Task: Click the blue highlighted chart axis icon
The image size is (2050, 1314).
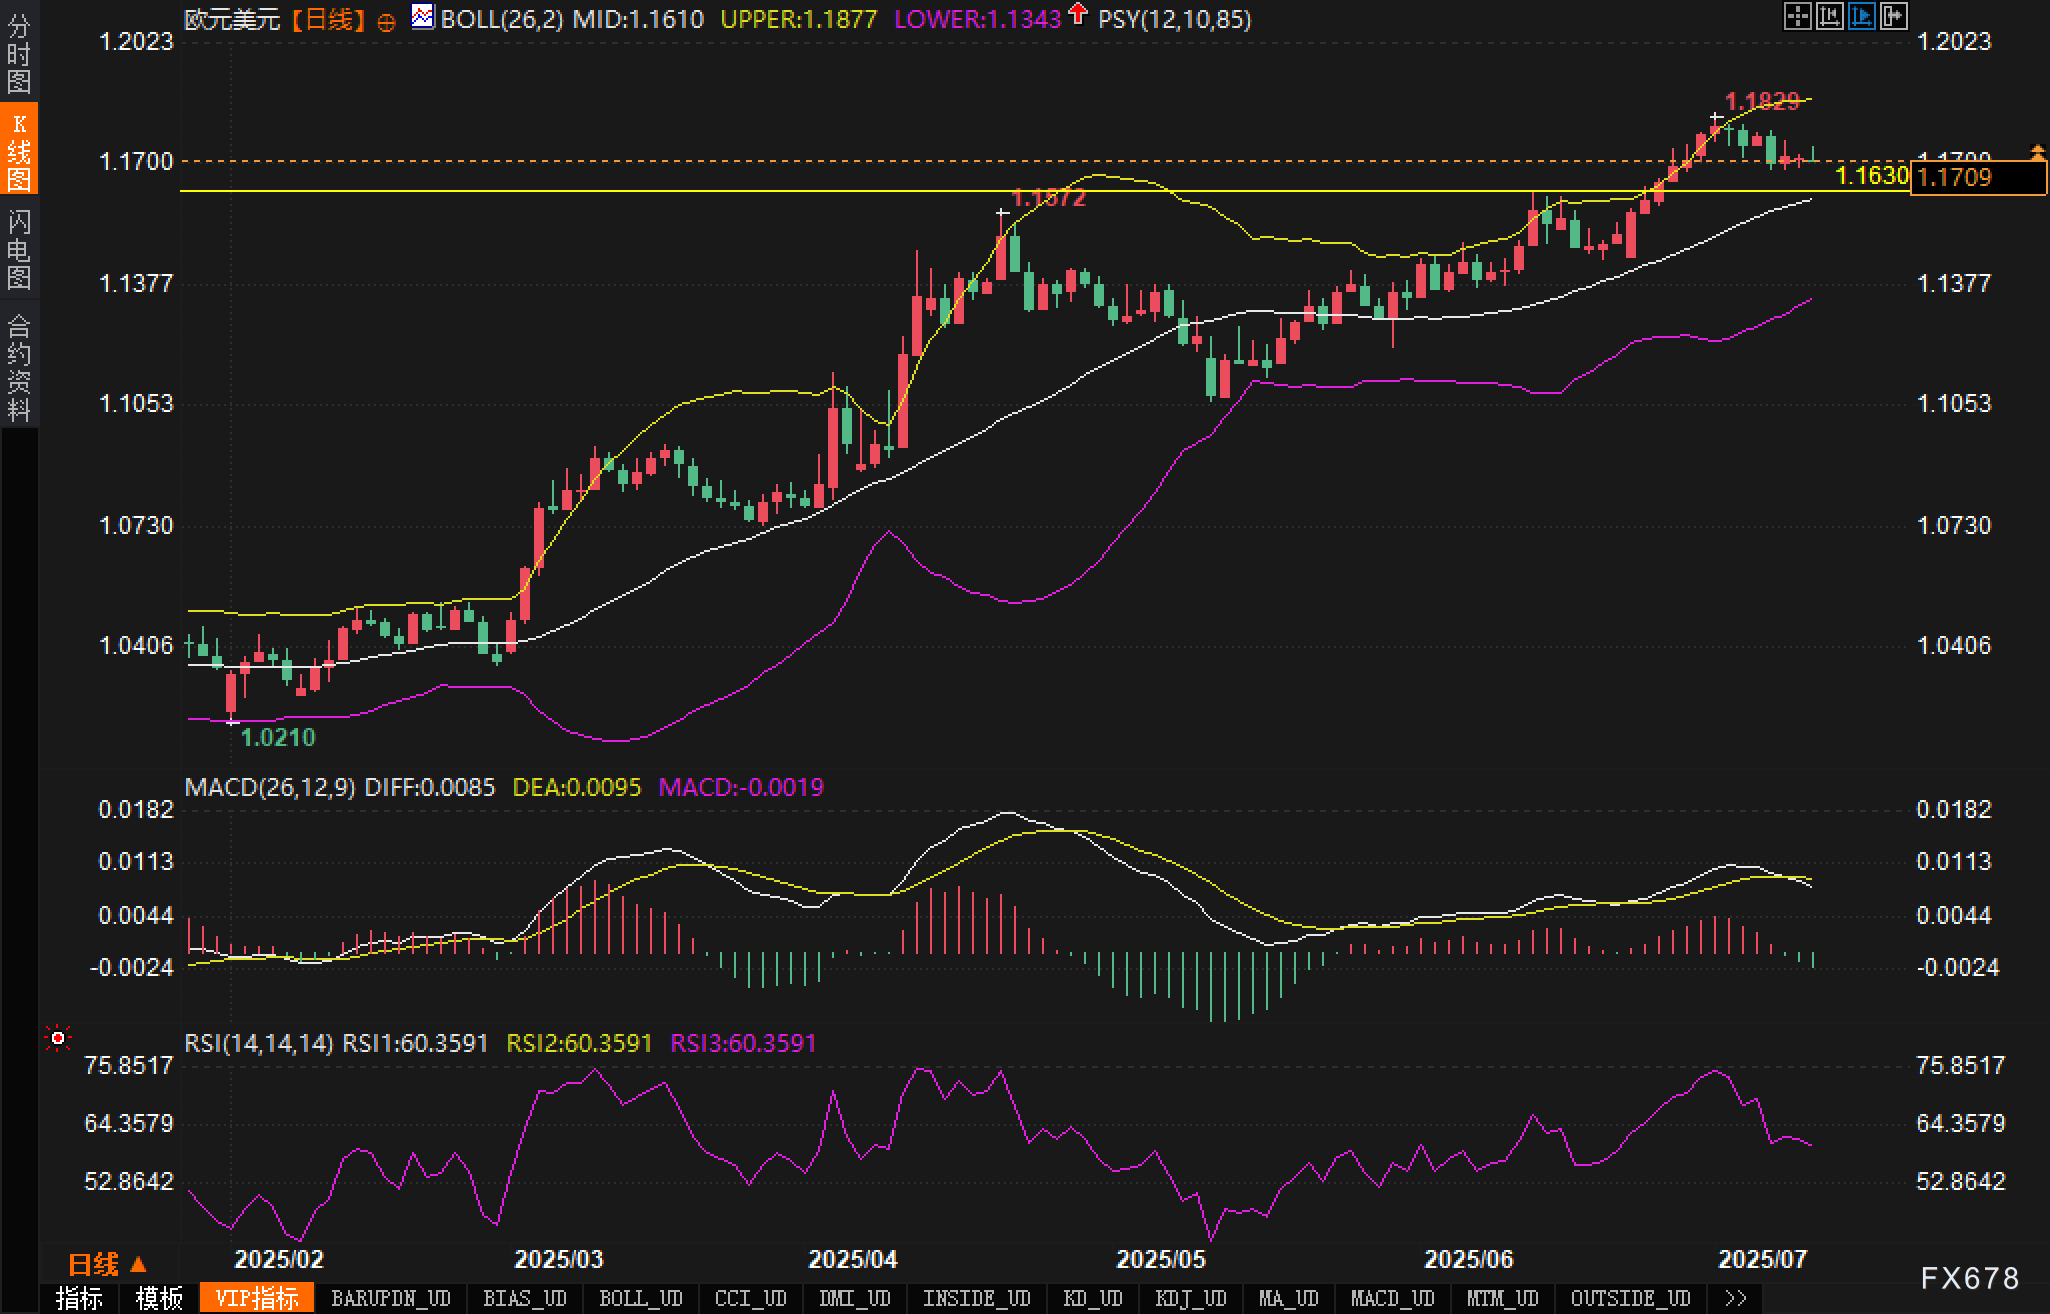Action: point(1861,16)
